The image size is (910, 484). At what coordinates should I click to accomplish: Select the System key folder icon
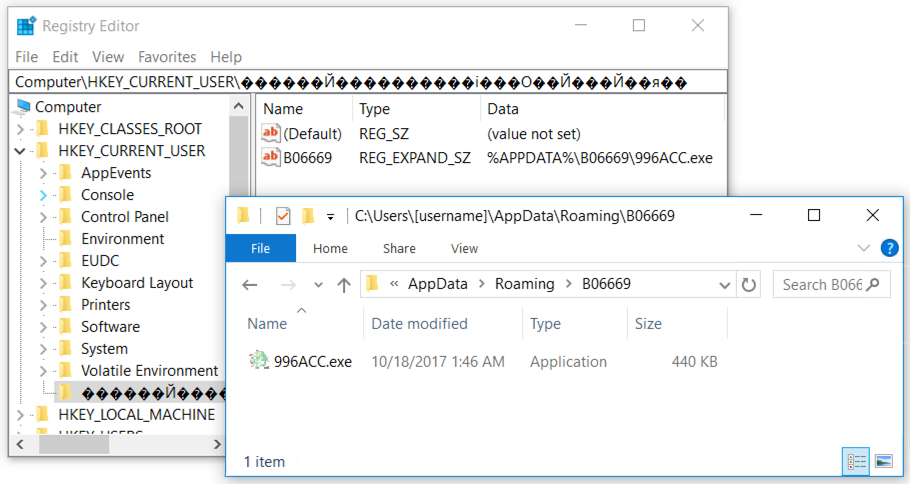click(x=66, y=349)
